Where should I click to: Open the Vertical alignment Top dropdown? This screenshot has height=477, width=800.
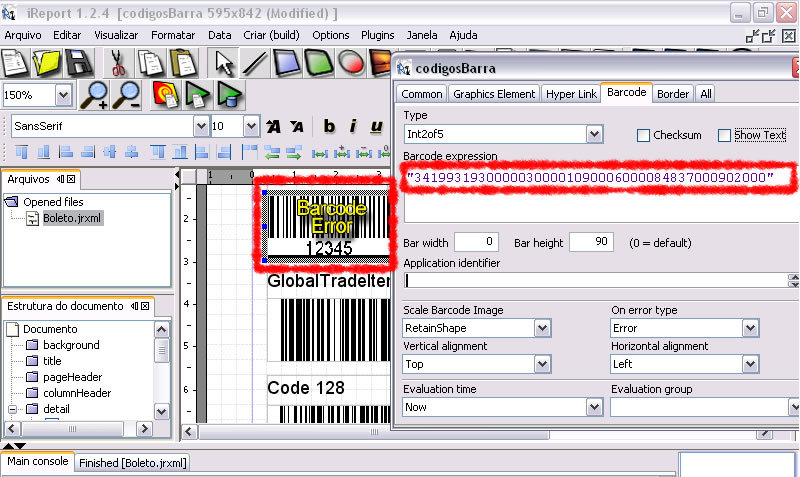542,364
